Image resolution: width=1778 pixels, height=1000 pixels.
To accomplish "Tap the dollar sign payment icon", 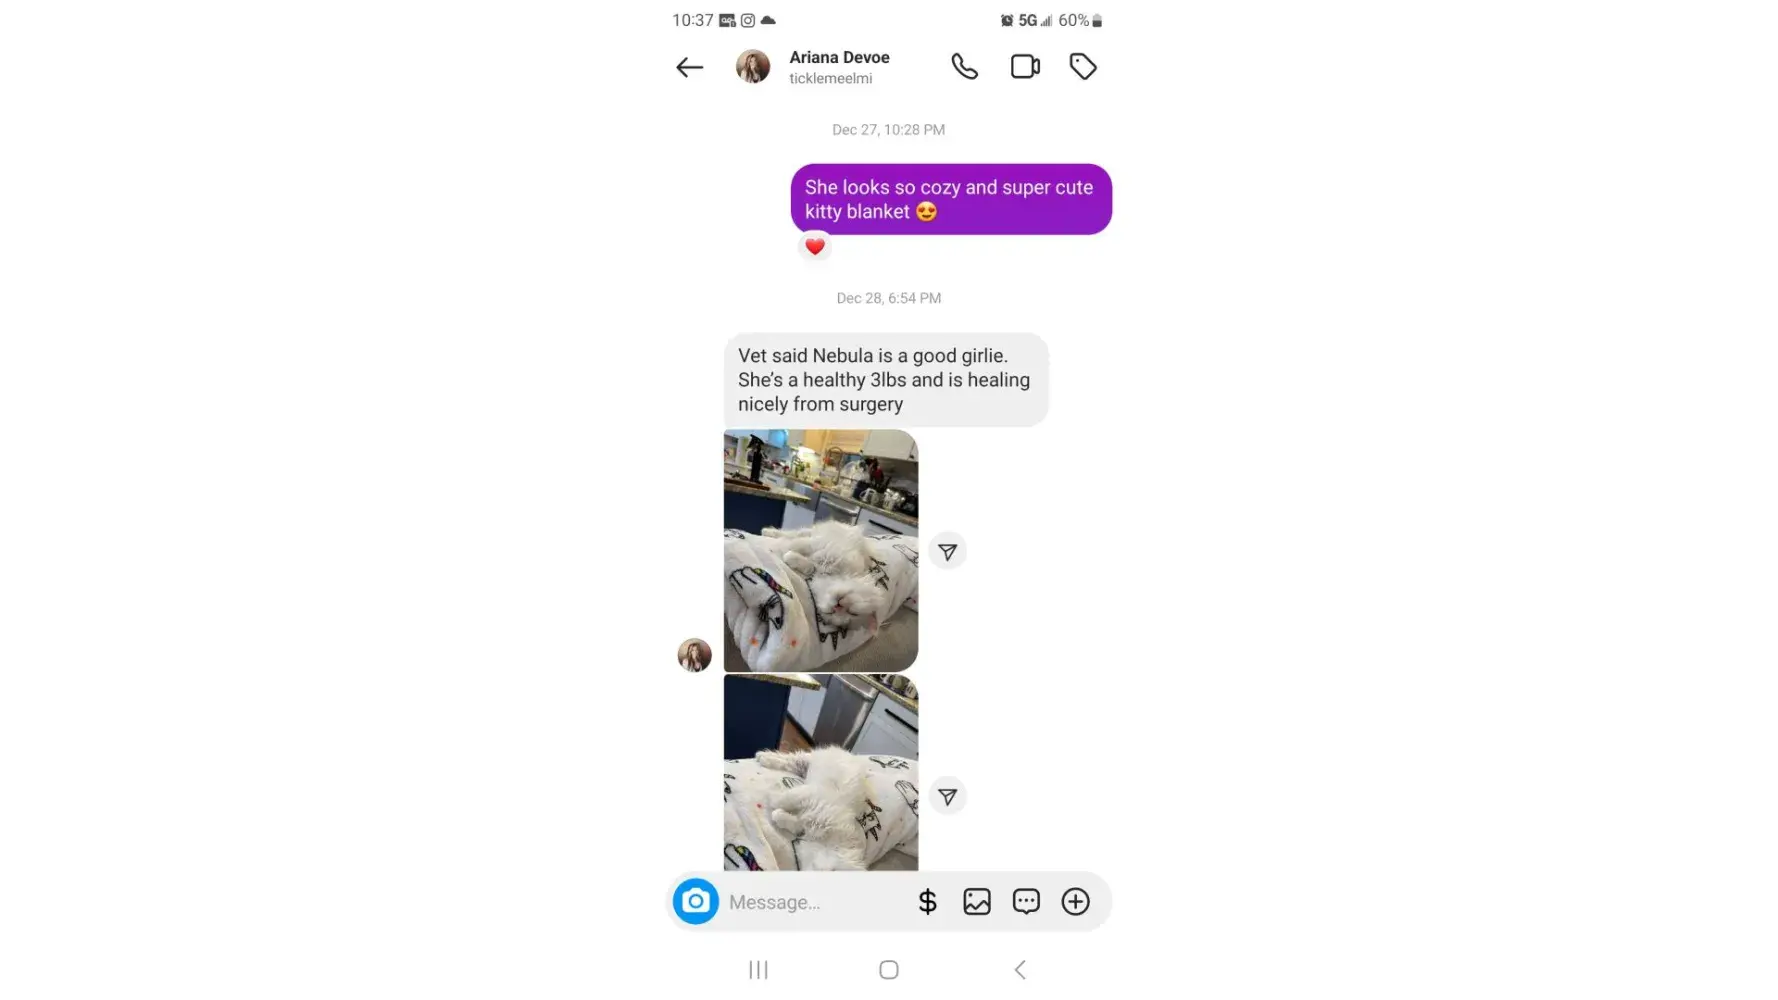I will (927, 902).
